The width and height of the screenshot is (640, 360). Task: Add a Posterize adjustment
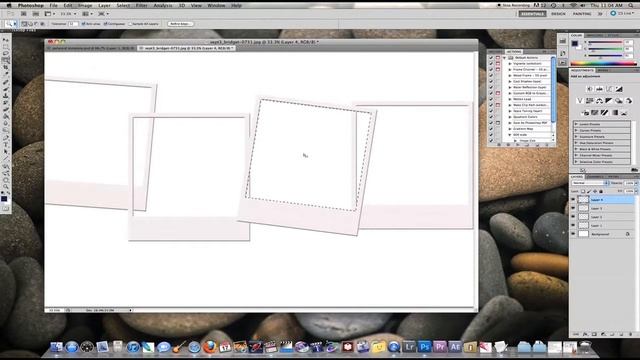595,113
